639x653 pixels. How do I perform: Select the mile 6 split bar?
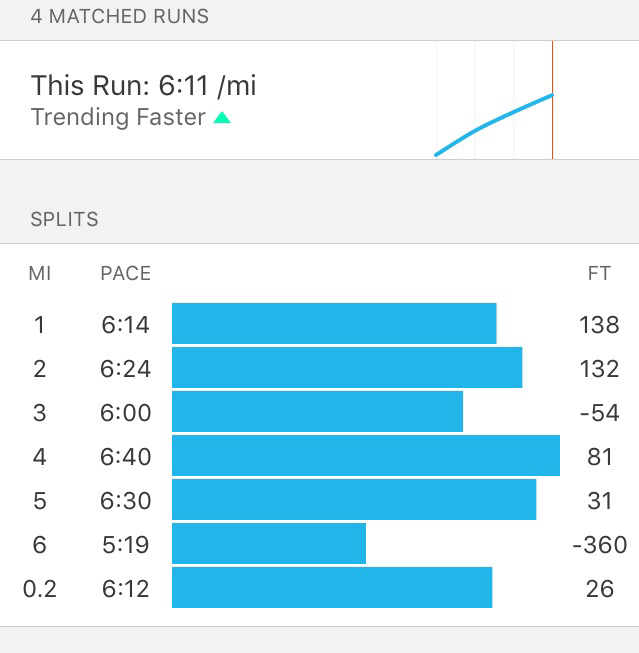[269, 544]
